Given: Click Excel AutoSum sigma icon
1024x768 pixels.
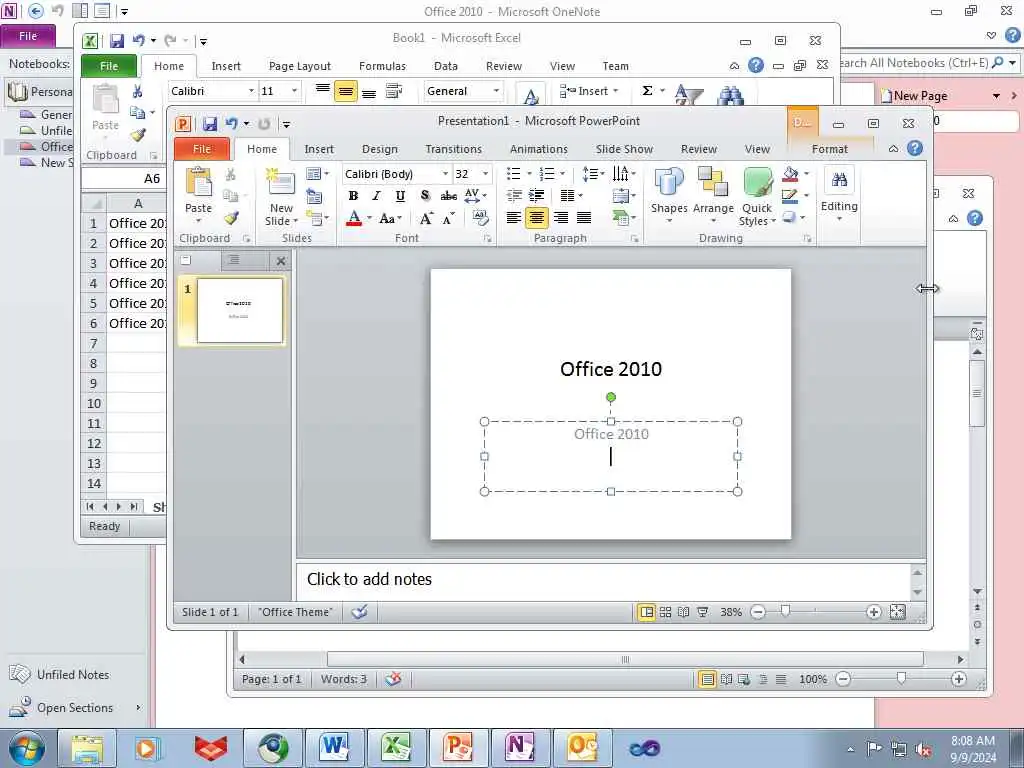Looking at the screenshot, I should click(x=647, y=91).
